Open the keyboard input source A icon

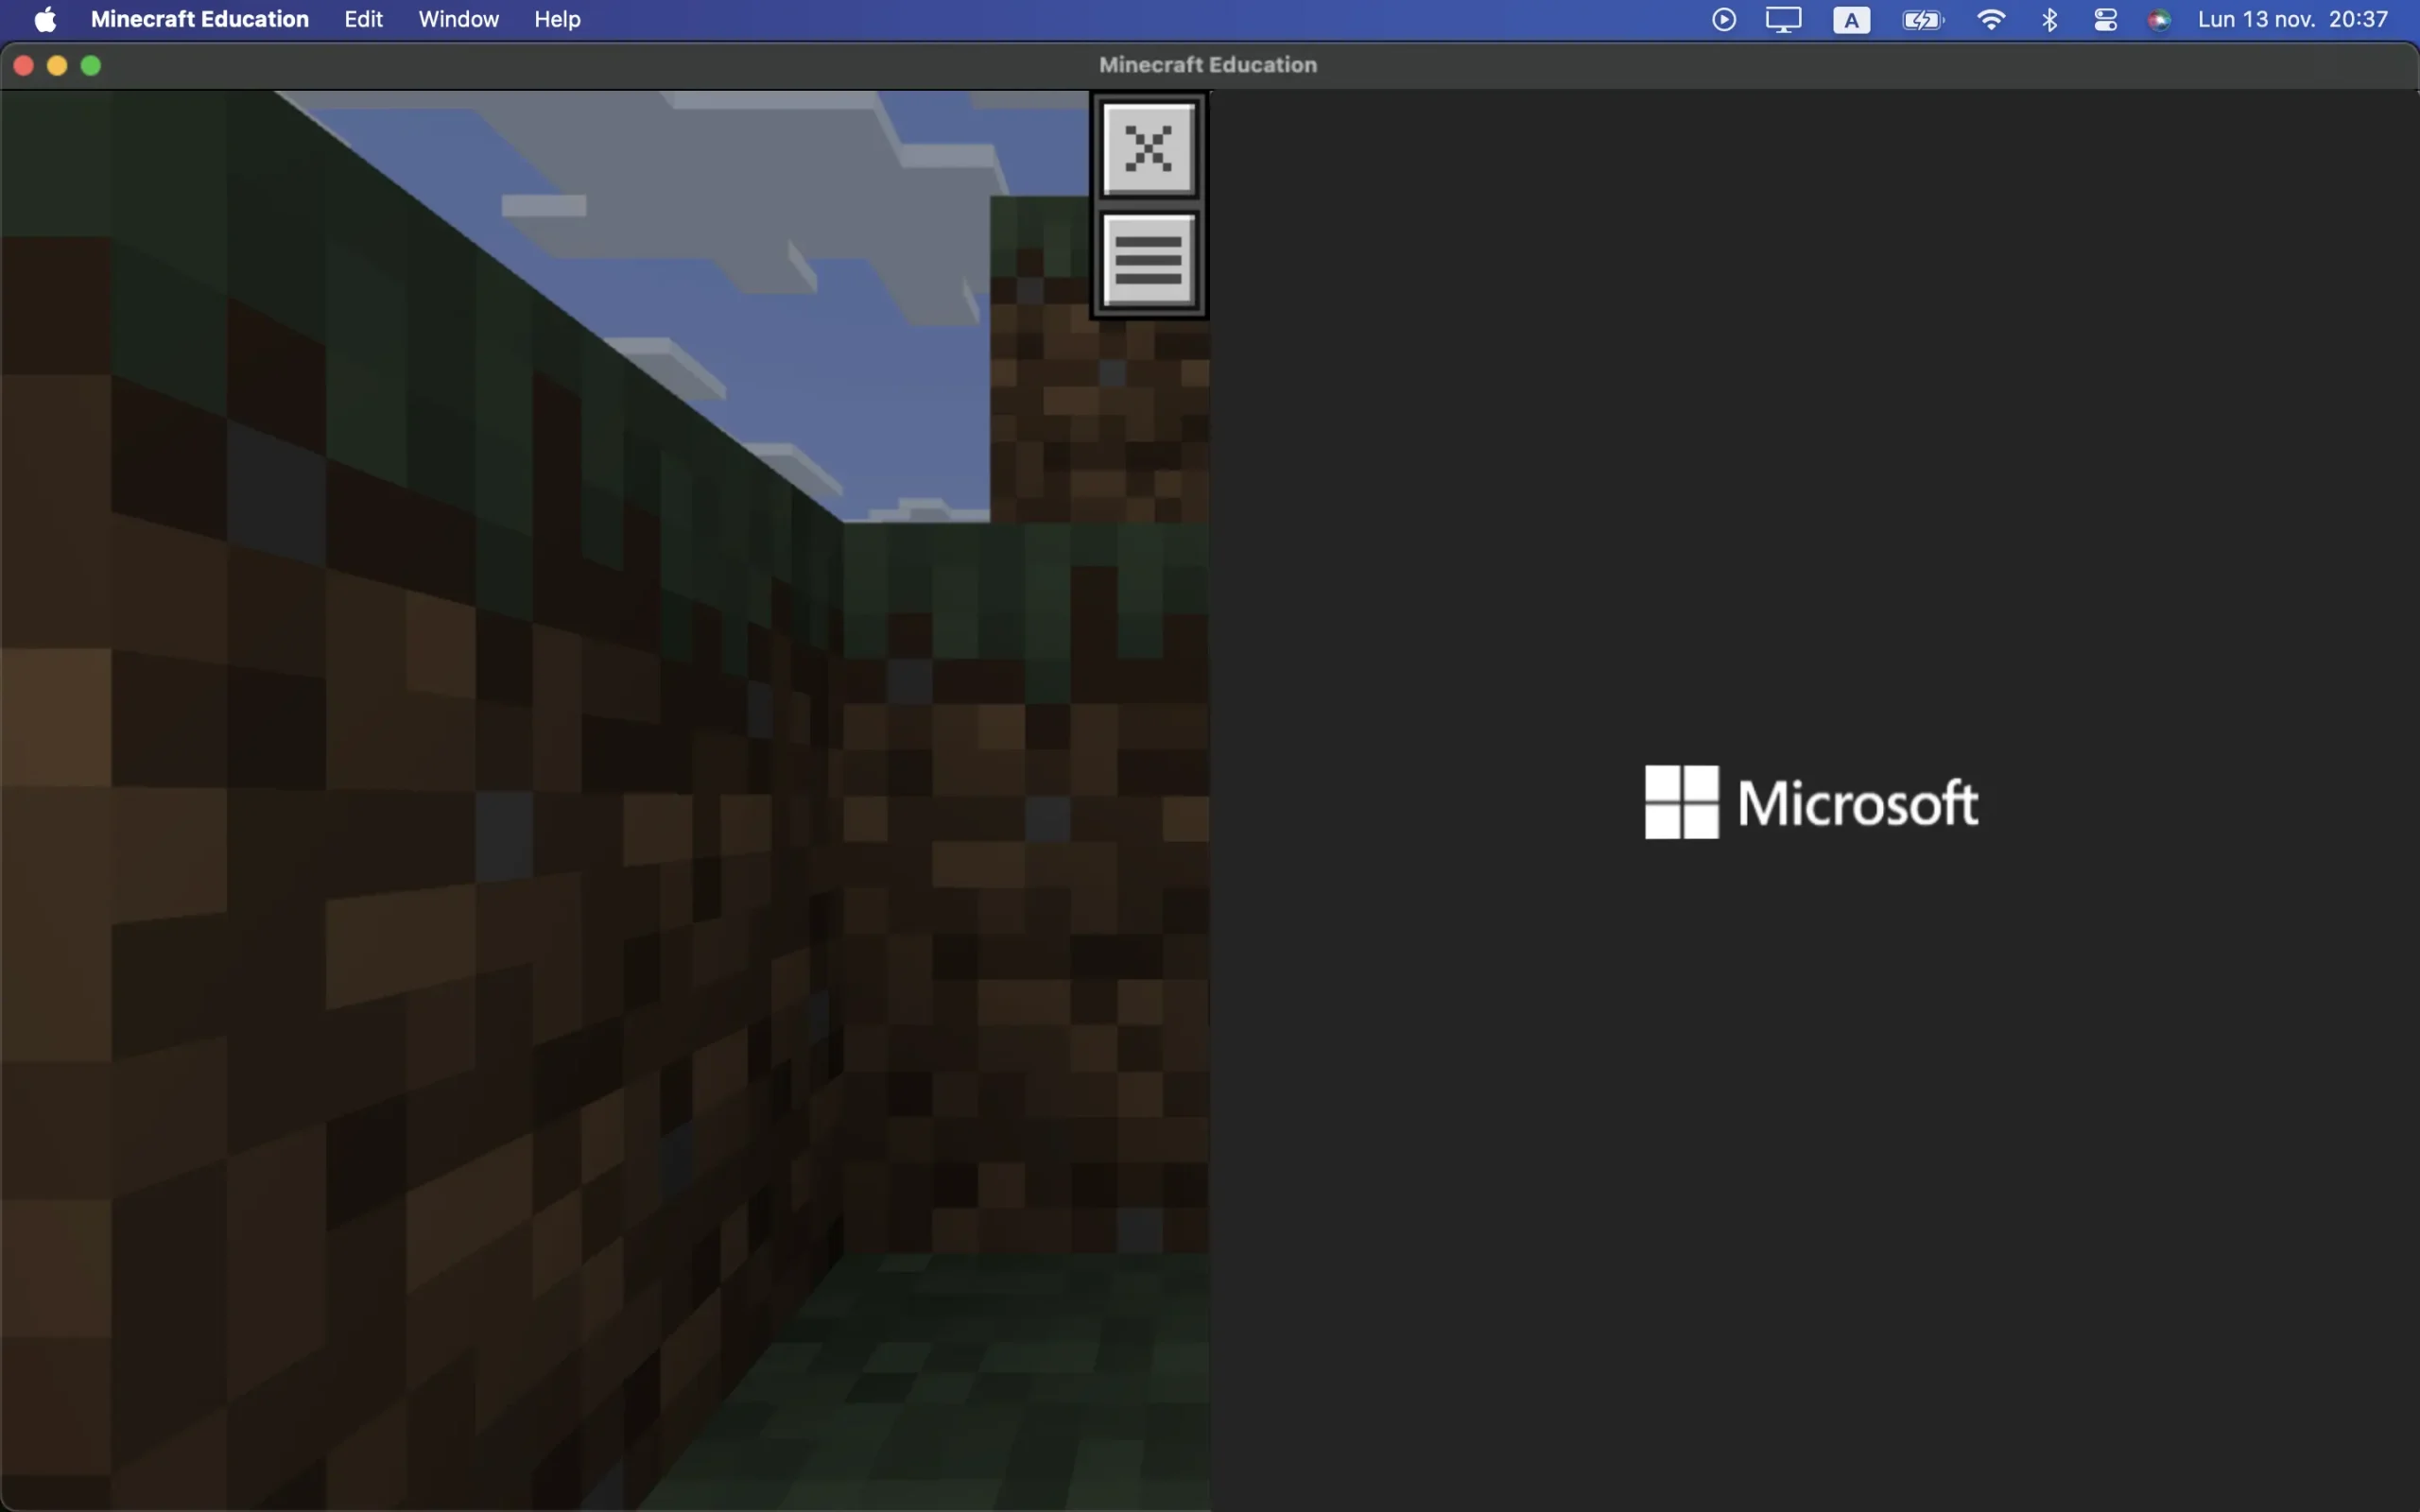point(1851,19)
